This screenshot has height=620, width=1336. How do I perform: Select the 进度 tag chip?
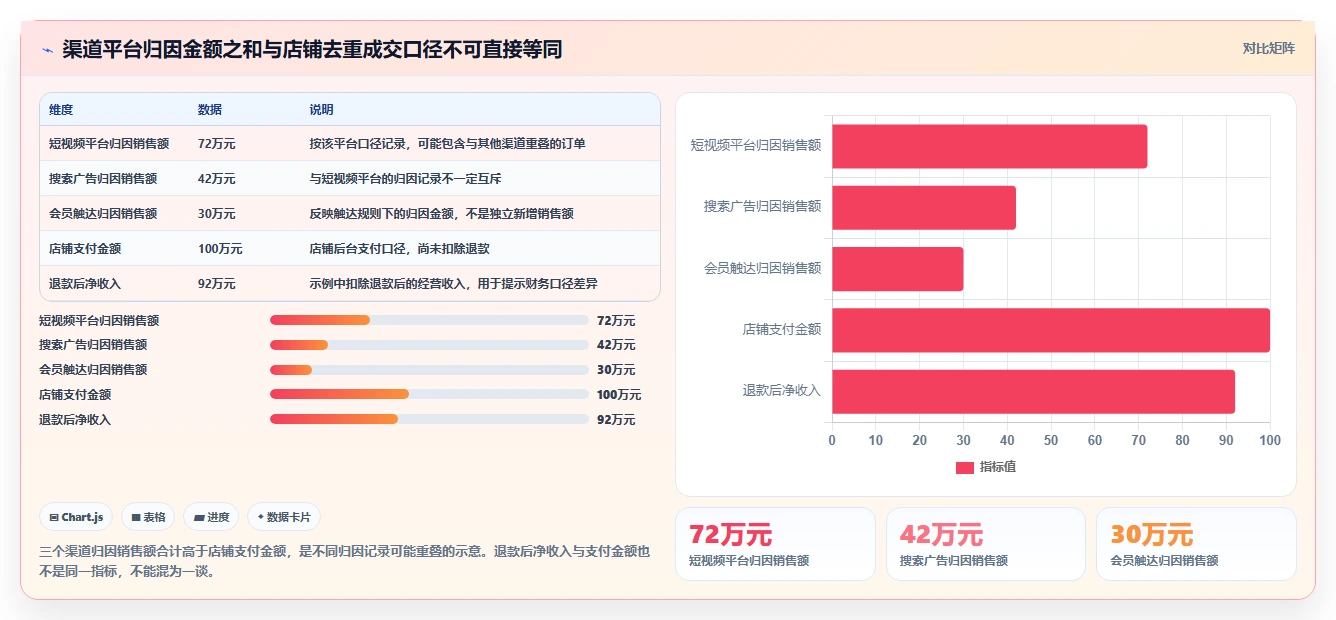click(211, 517)
